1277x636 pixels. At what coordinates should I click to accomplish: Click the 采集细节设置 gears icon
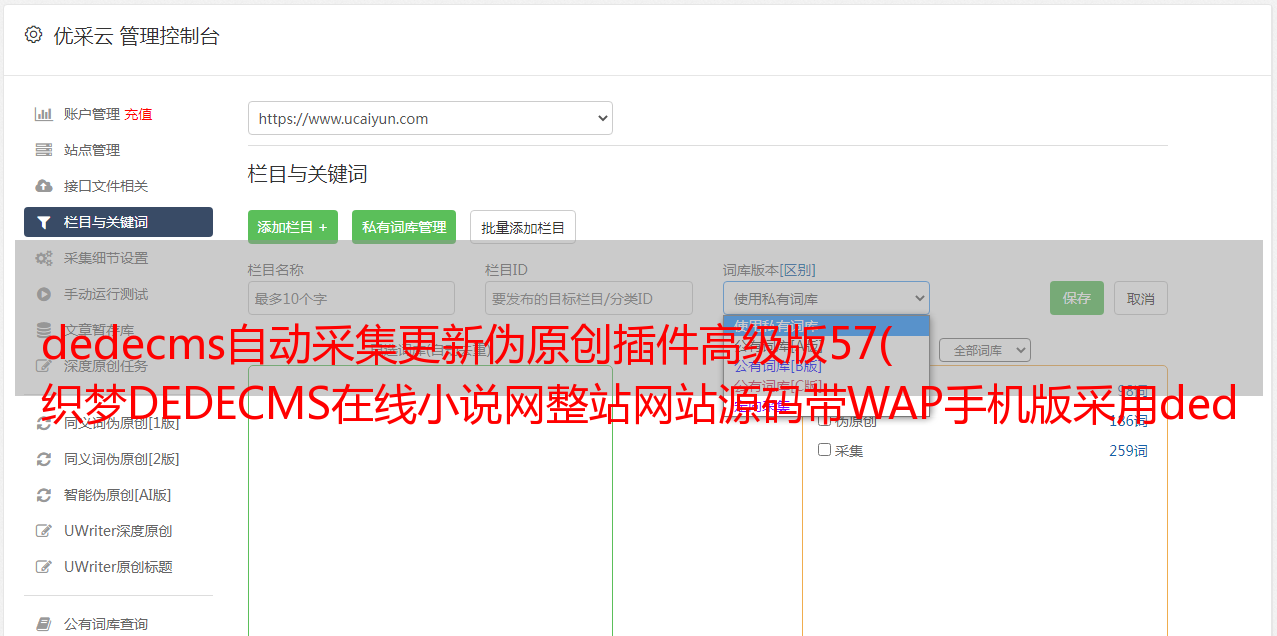pyautogui.click(x=43, y=258)
